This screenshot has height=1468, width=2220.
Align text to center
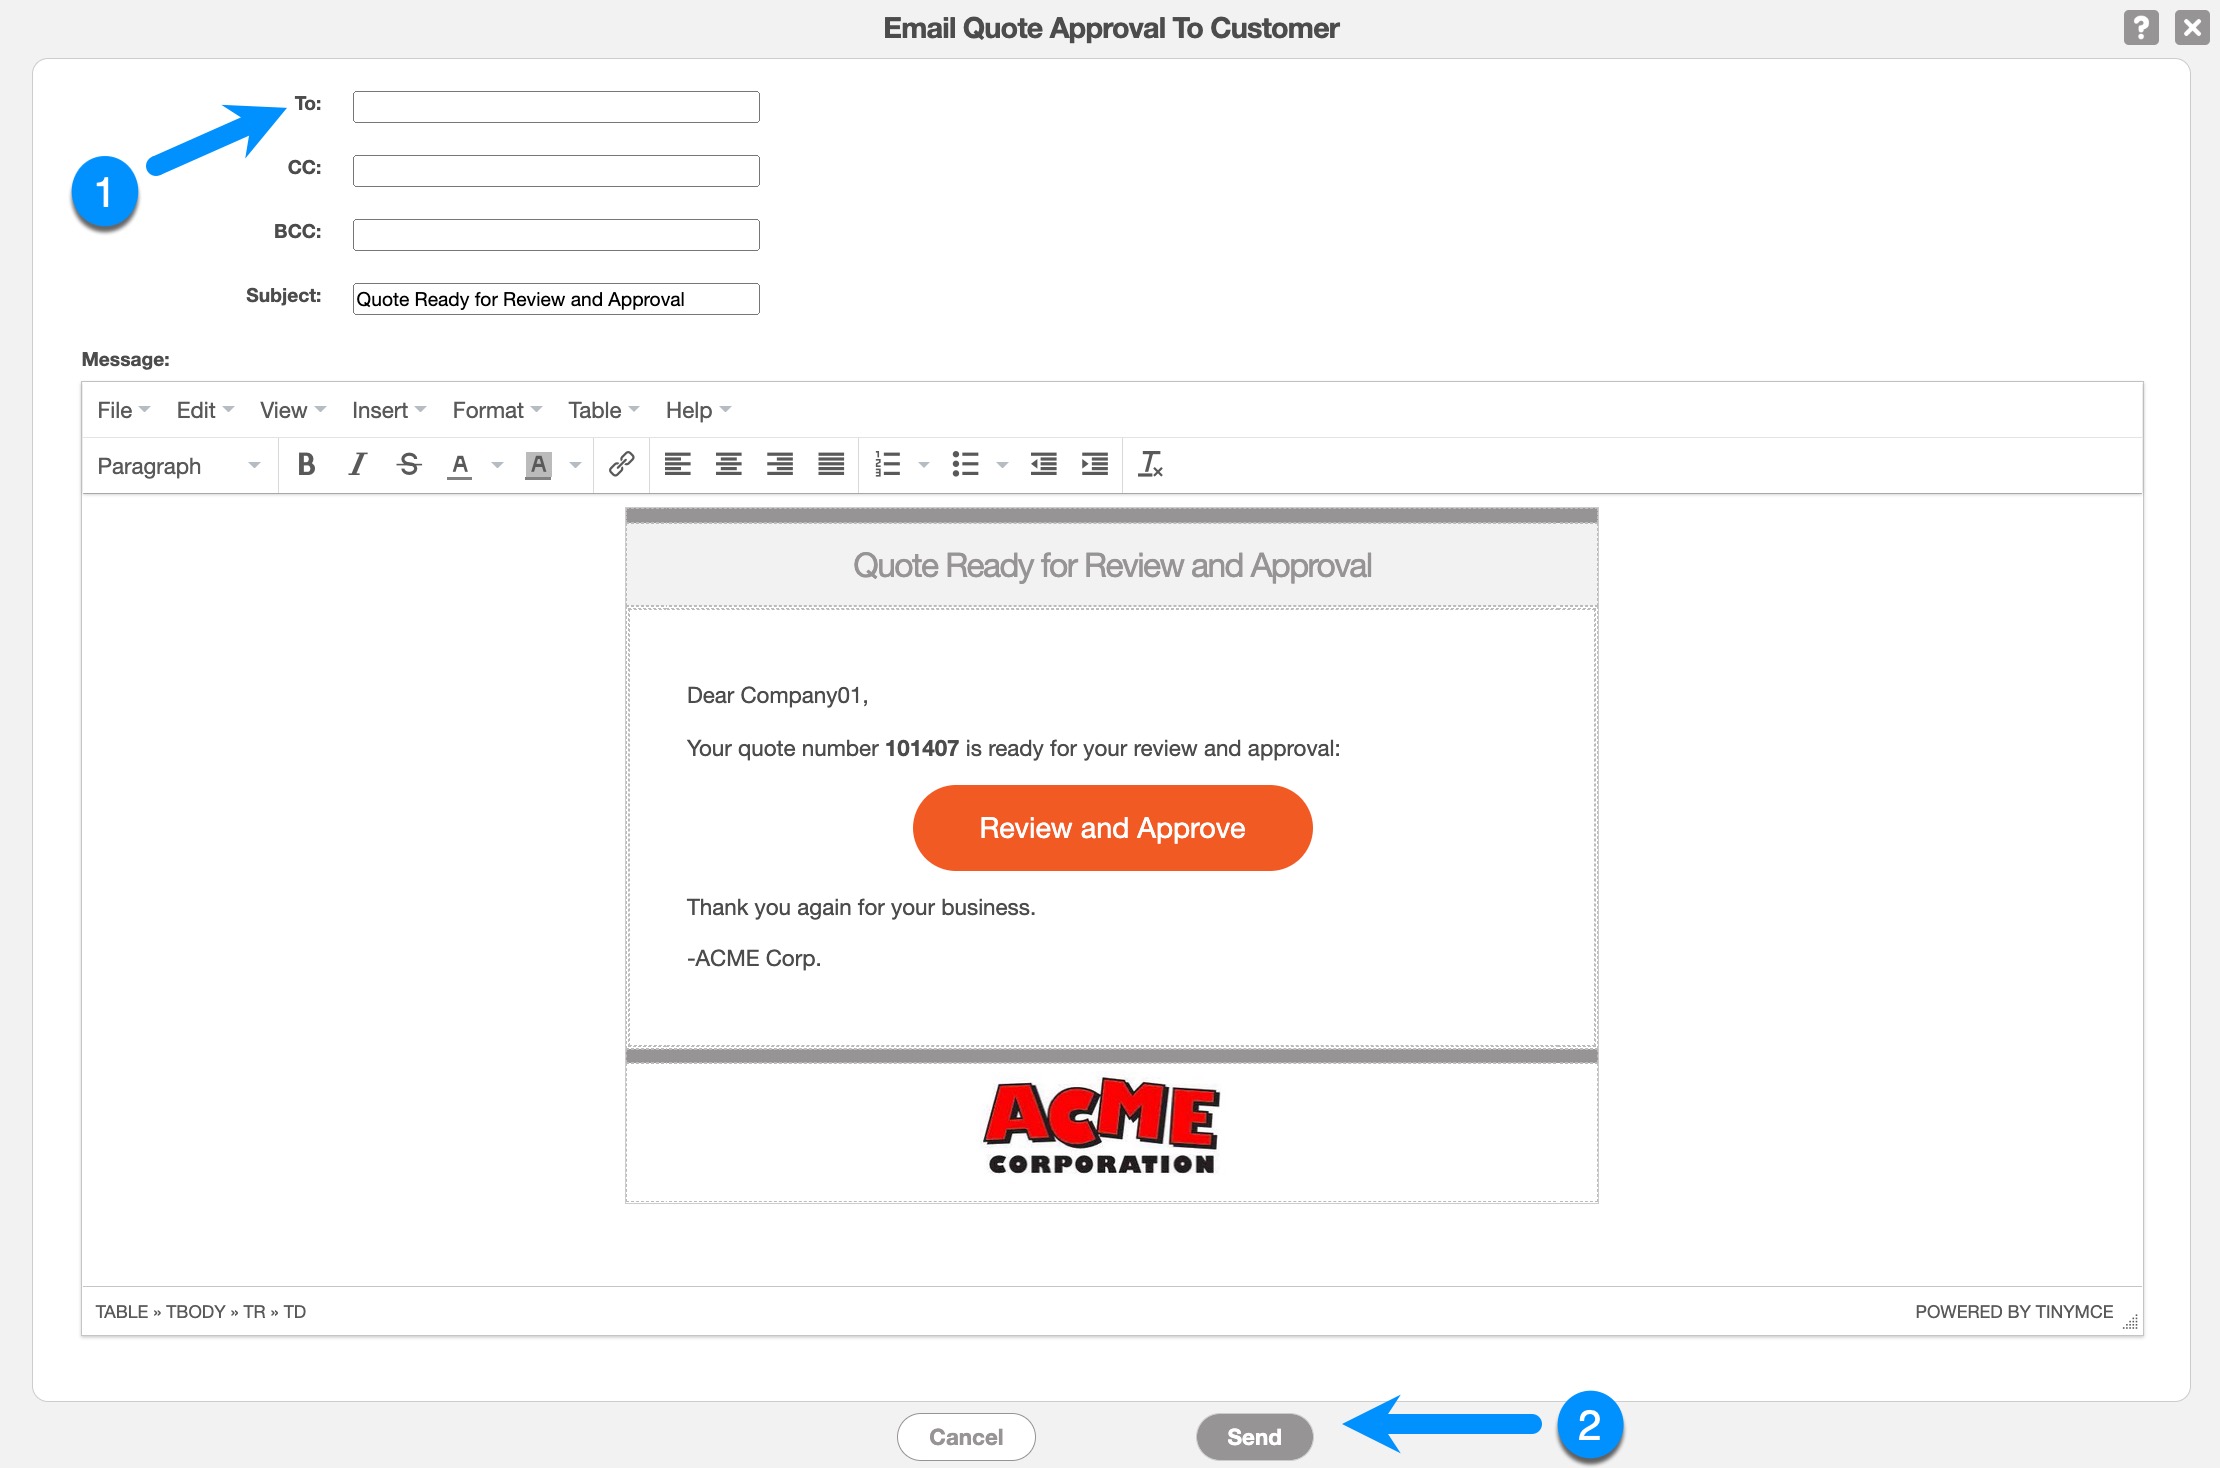(x=728, y=465)
